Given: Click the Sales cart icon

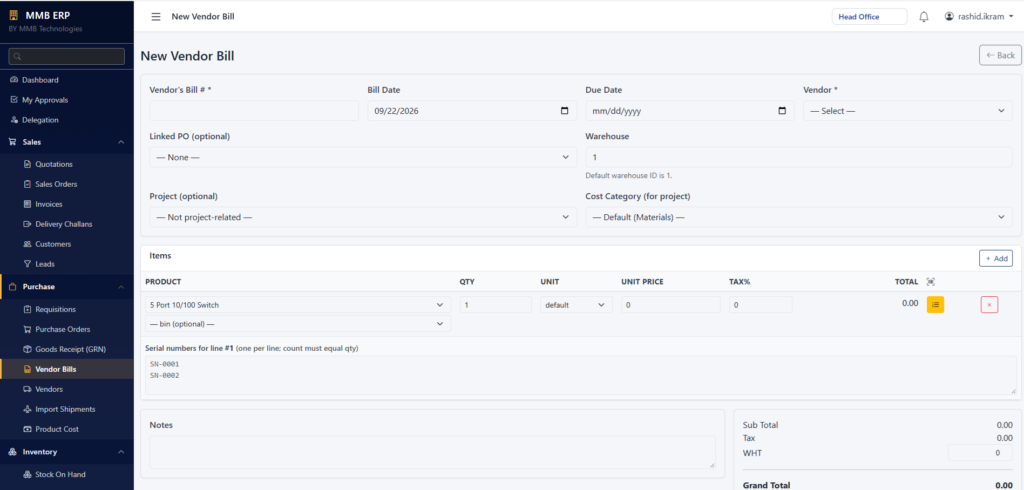Looking at the screenshot, I should [12, 142].
